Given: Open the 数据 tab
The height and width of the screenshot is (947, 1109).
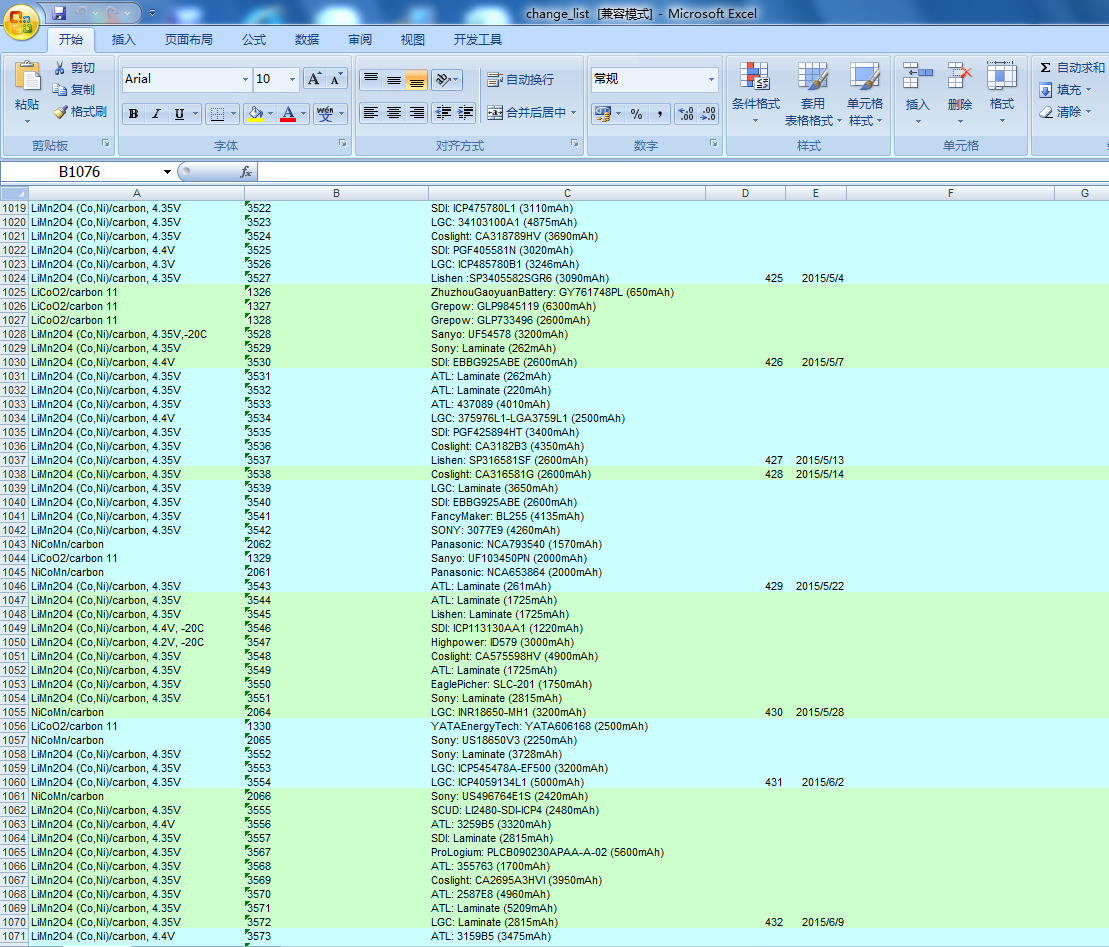Looking at the screenshot, I should coord(306,40).
